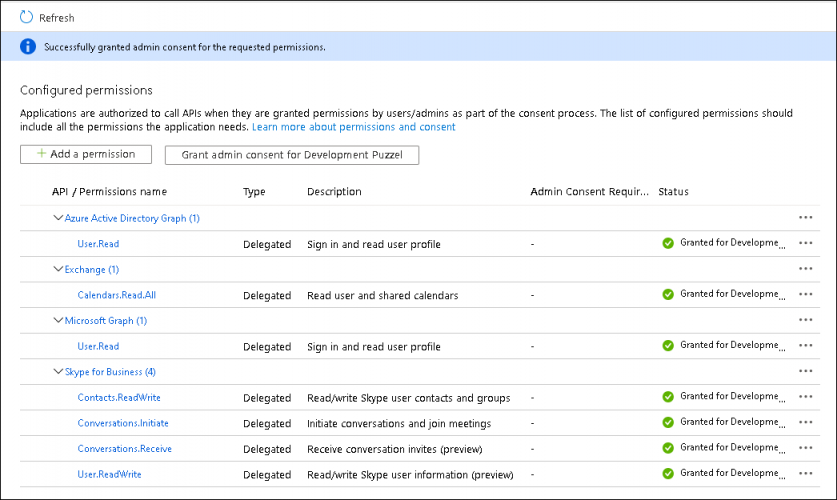Collapse the Exchange permissions group

coord(57,270)
